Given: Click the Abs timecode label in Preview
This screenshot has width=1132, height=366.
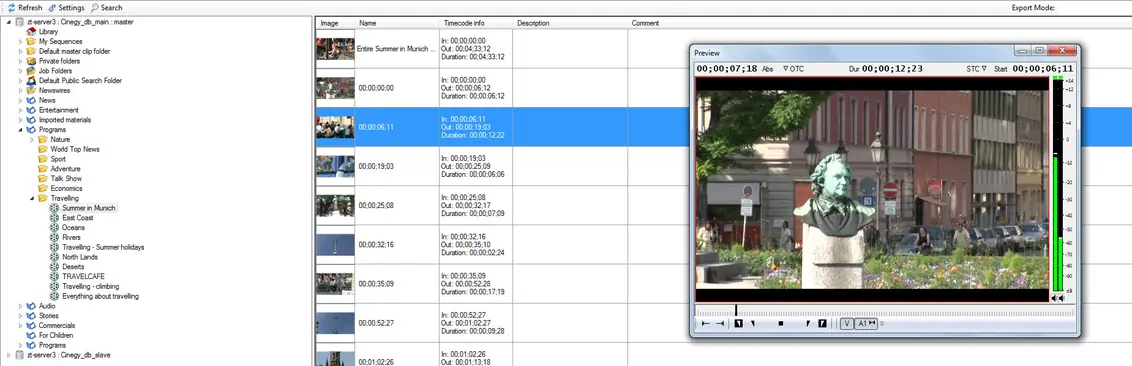Looking at the screenshot, I should (x=767, y=69).
